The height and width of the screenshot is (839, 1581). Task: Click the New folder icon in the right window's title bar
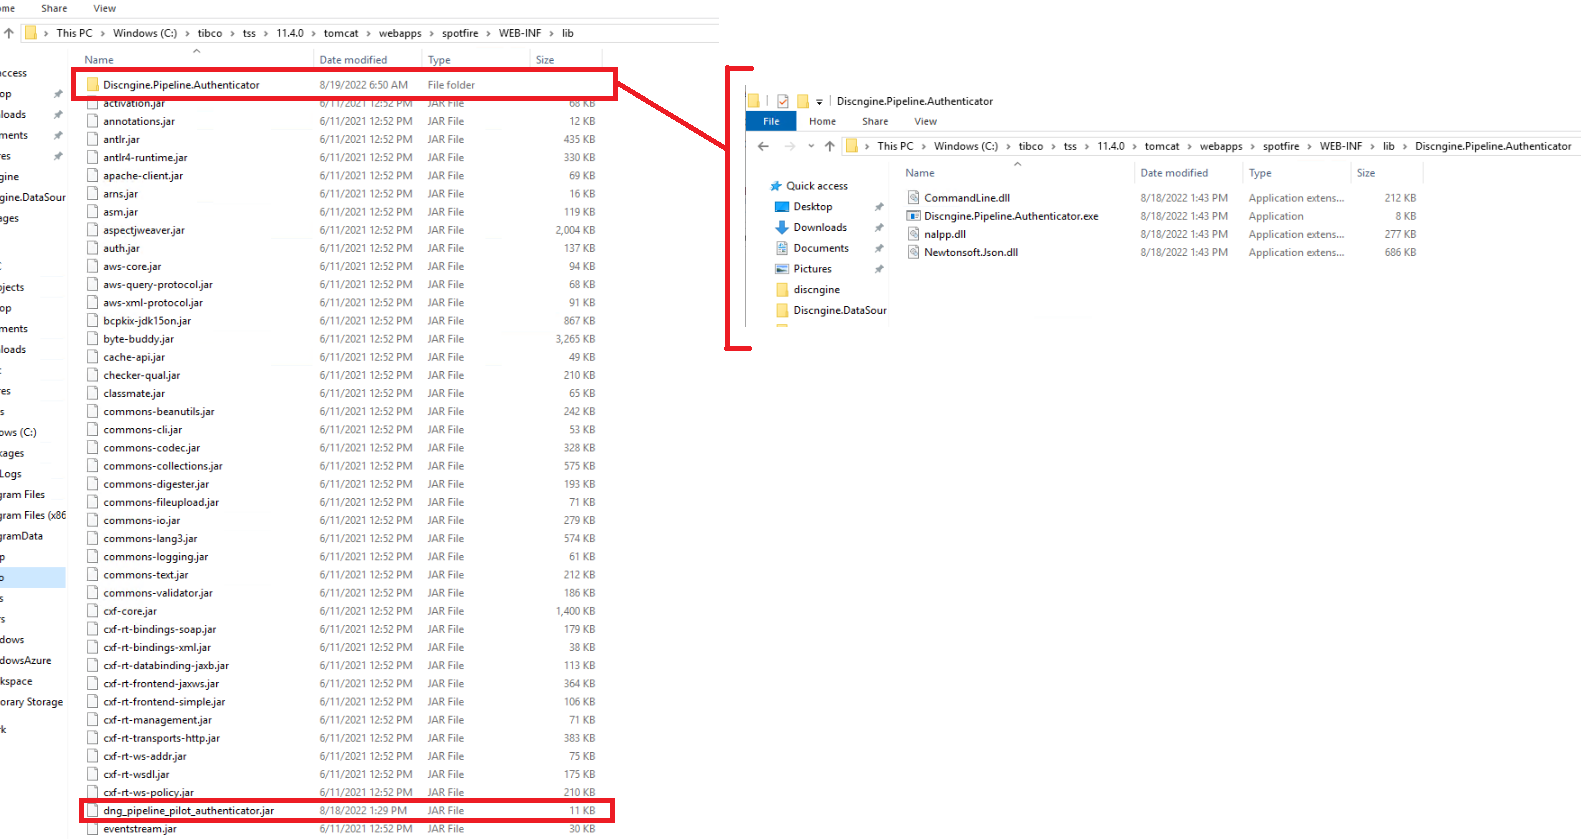[x=802, y=101]
